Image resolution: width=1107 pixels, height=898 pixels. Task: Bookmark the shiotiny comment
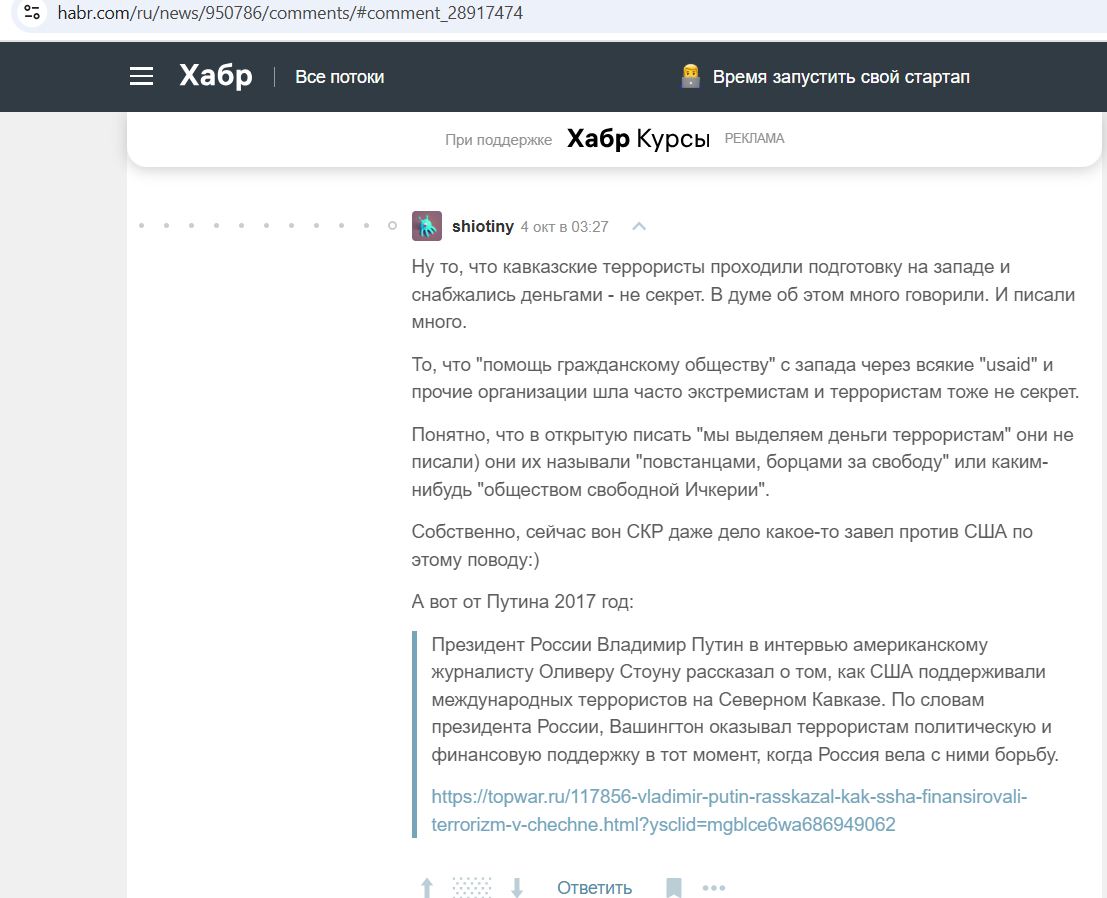pos(674,887)
